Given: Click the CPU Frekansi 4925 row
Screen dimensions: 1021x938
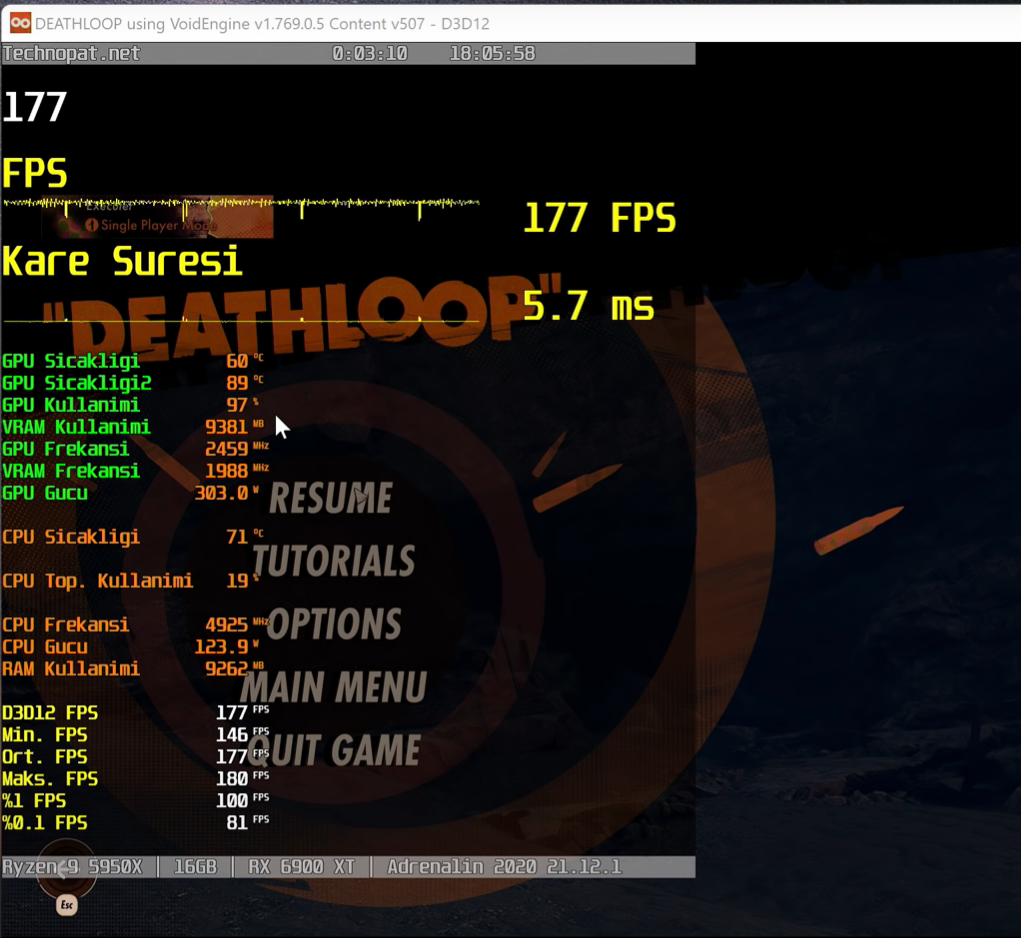Looking at the screenshot, I should pyautogui.click(x=135, y=625).
